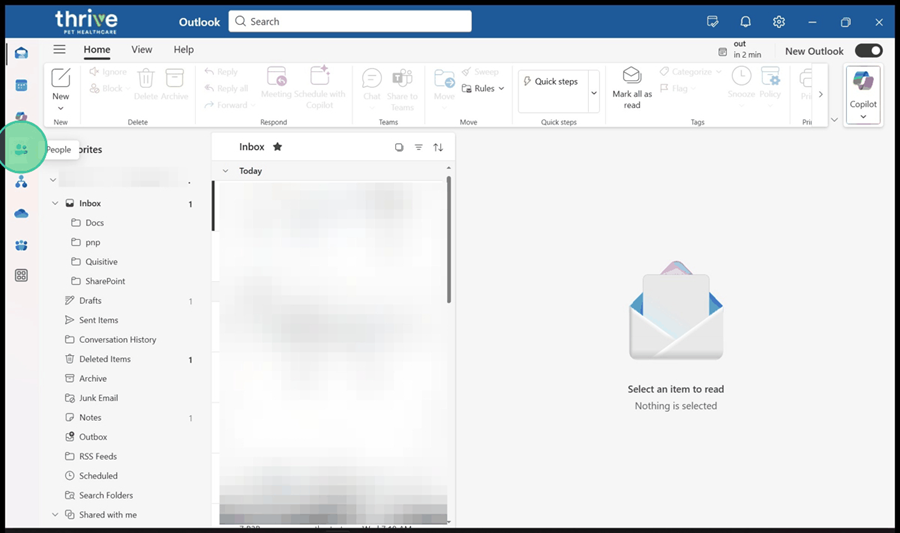Click the OneDrive cloud icon
The width and height of the screenshot is (900, 533).
tap(21, 213)
